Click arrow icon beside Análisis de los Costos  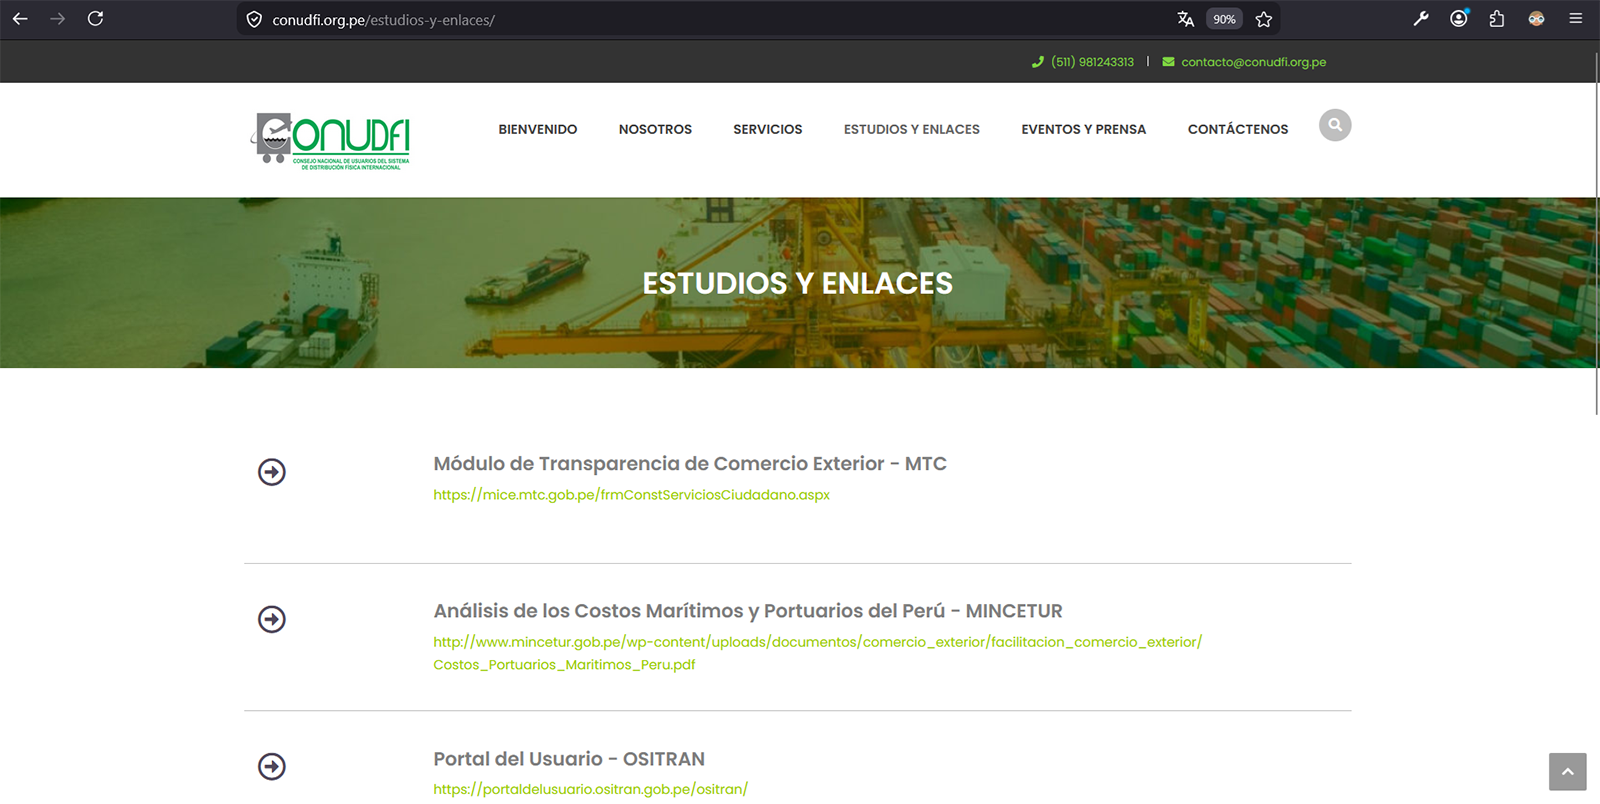click(272, 619)
